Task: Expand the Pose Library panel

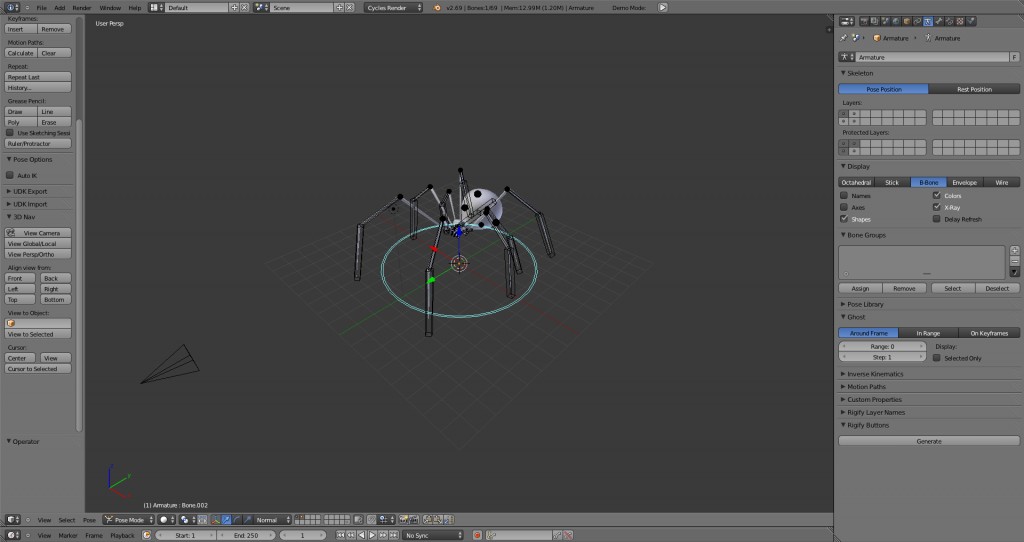Action: (x=865, y=304)
